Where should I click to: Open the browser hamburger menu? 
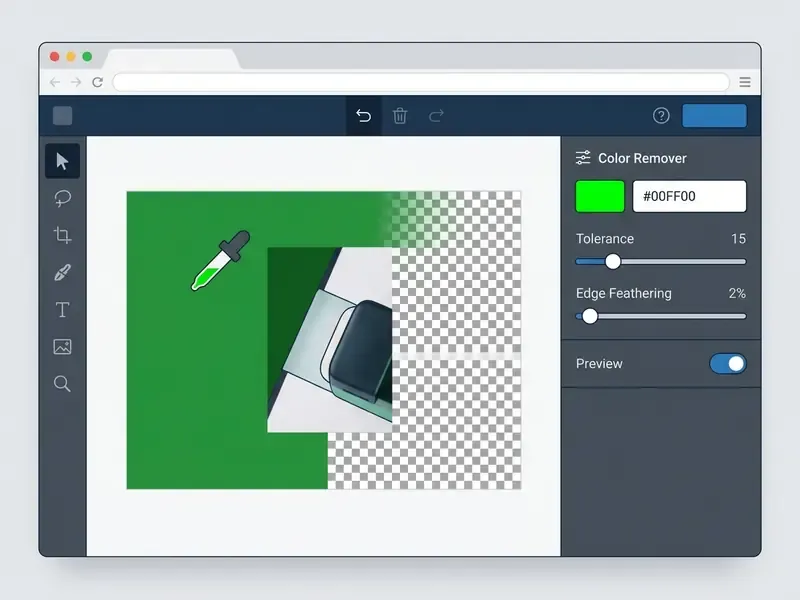(745, 82)
